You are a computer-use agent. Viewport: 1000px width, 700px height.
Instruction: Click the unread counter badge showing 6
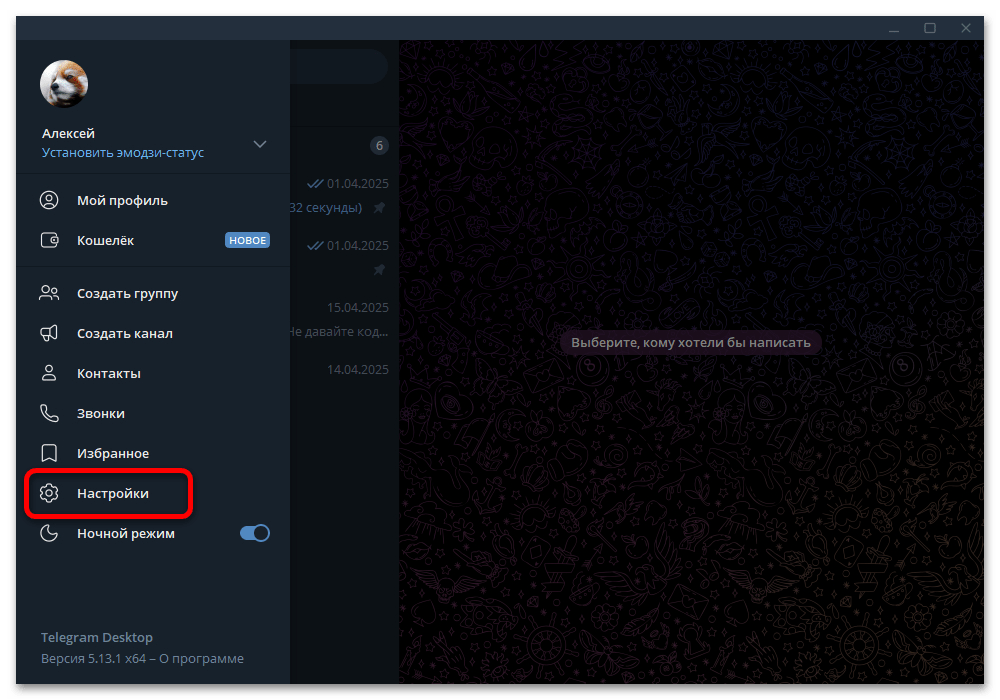[379, 145]
